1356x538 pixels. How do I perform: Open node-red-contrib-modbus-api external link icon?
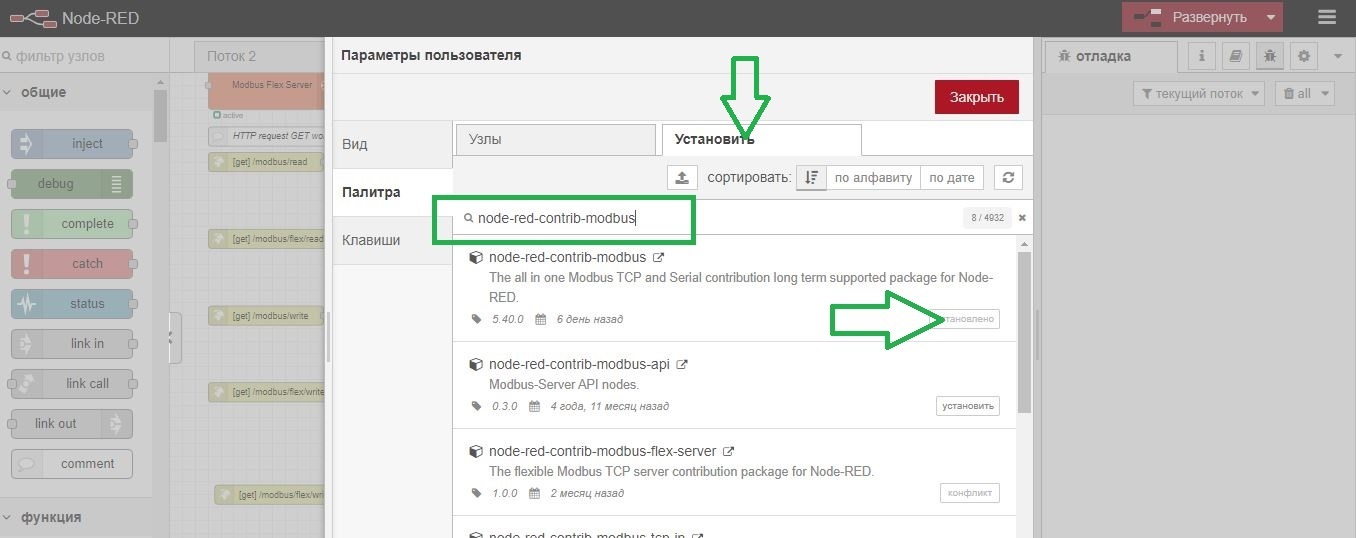[683, 364]
